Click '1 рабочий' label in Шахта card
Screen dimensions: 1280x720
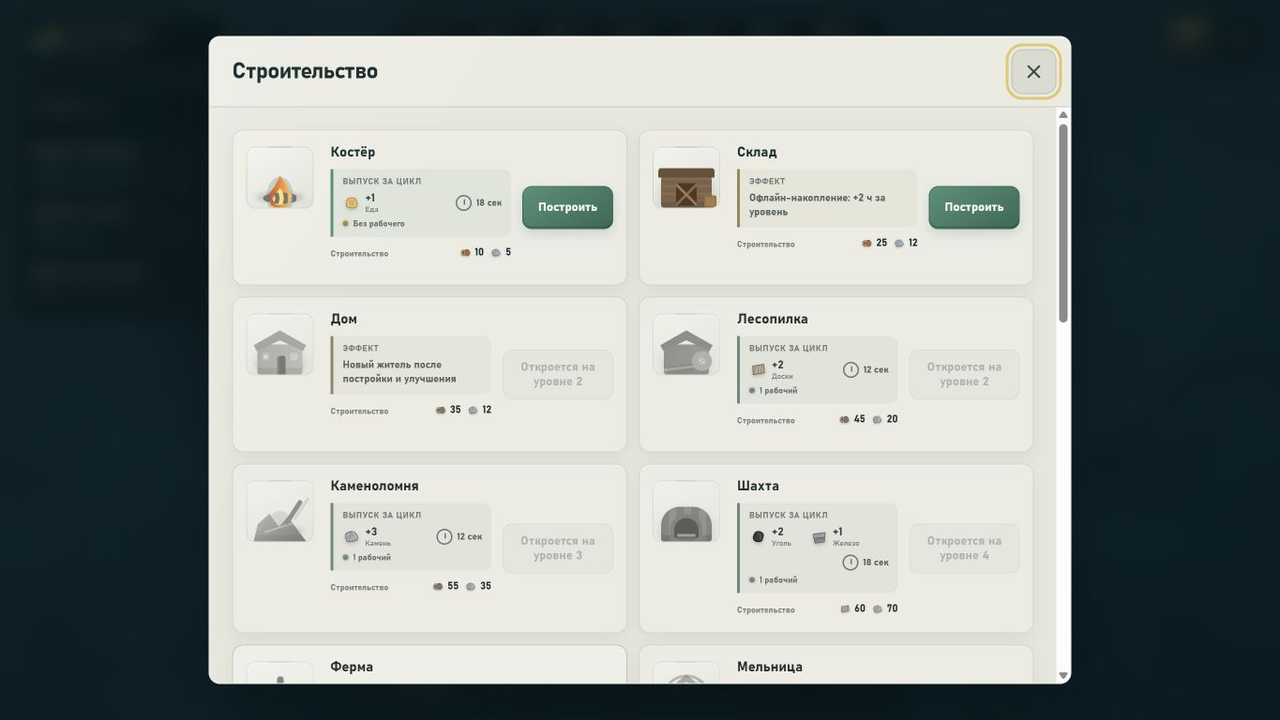778,580
